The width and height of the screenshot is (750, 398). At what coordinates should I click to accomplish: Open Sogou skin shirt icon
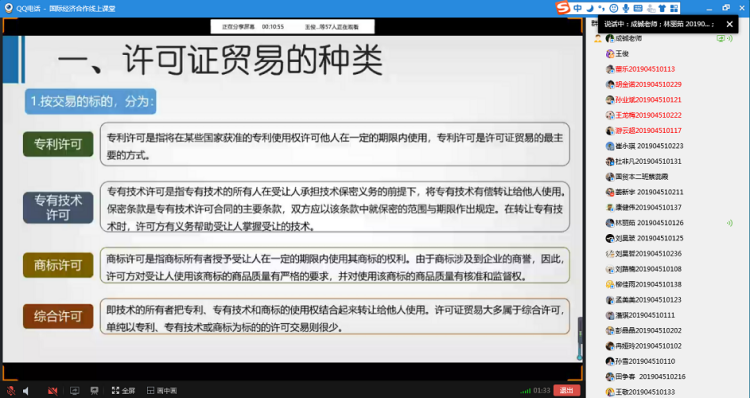[662, 8]
